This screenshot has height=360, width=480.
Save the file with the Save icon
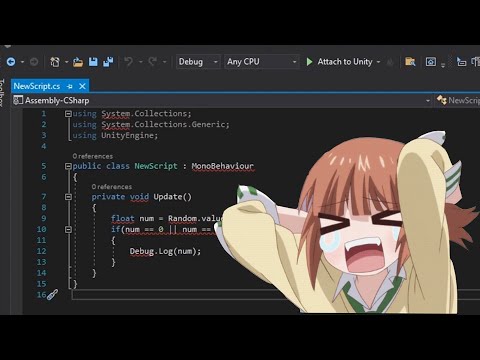tap(93, 62)
